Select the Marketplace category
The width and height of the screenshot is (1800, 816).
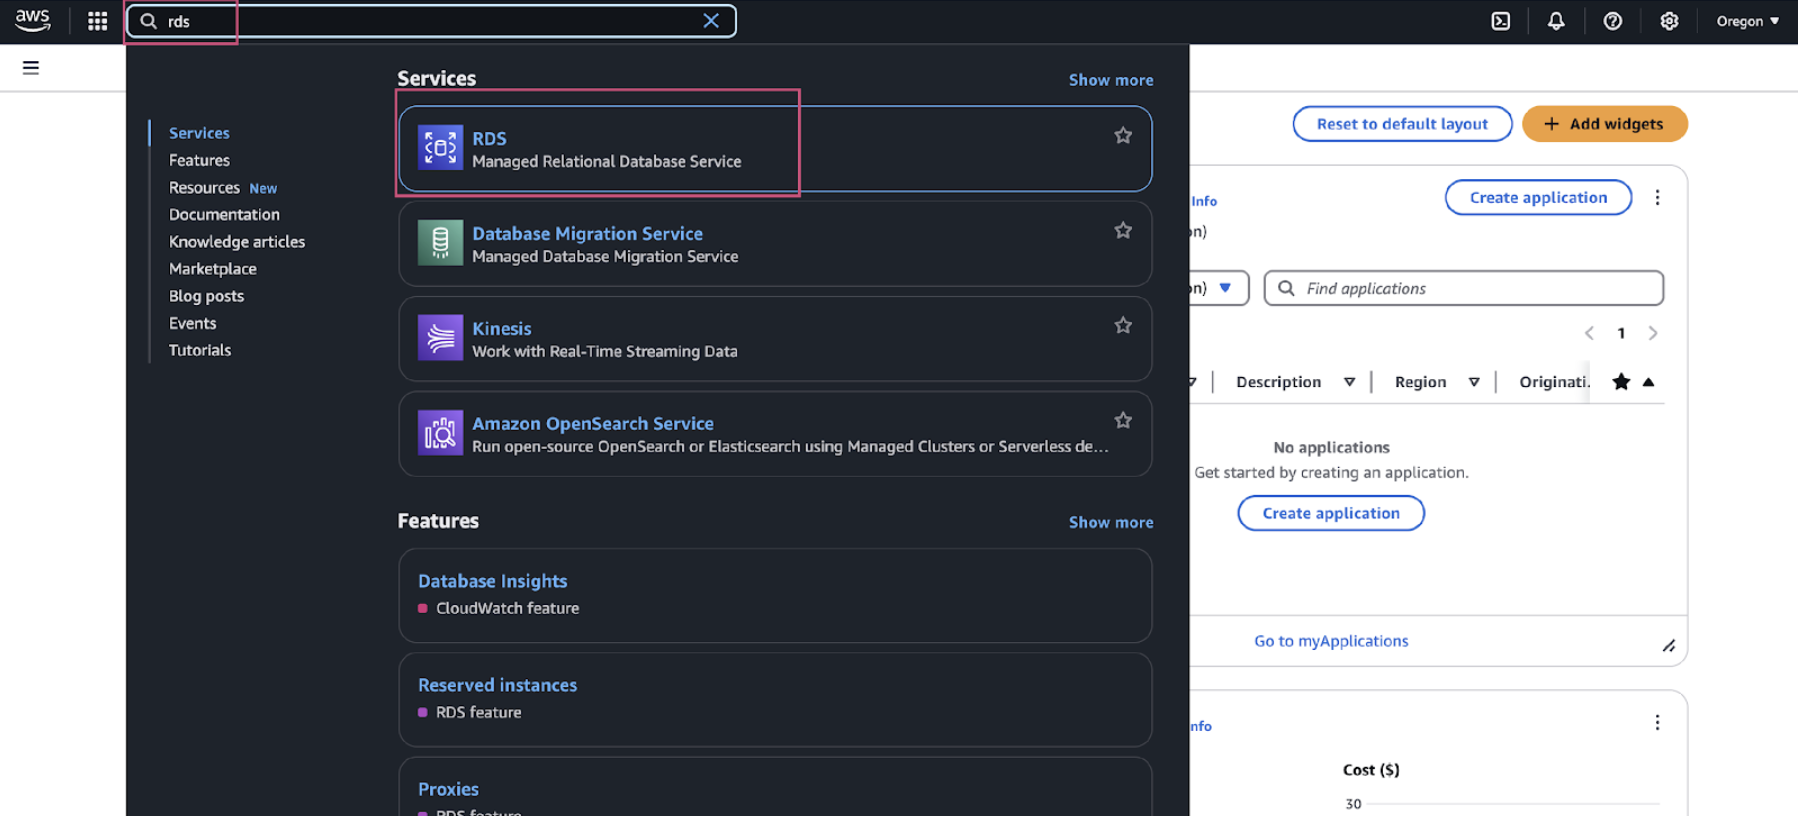pyautogui.click(x=213, y=269)
